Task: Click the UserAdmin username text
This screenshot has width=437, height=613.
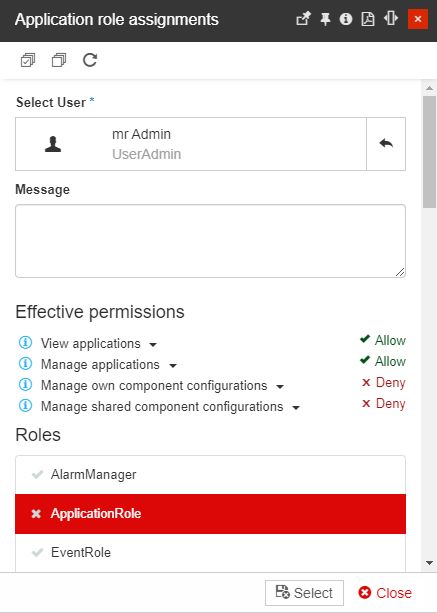Action: pos(146,154)
